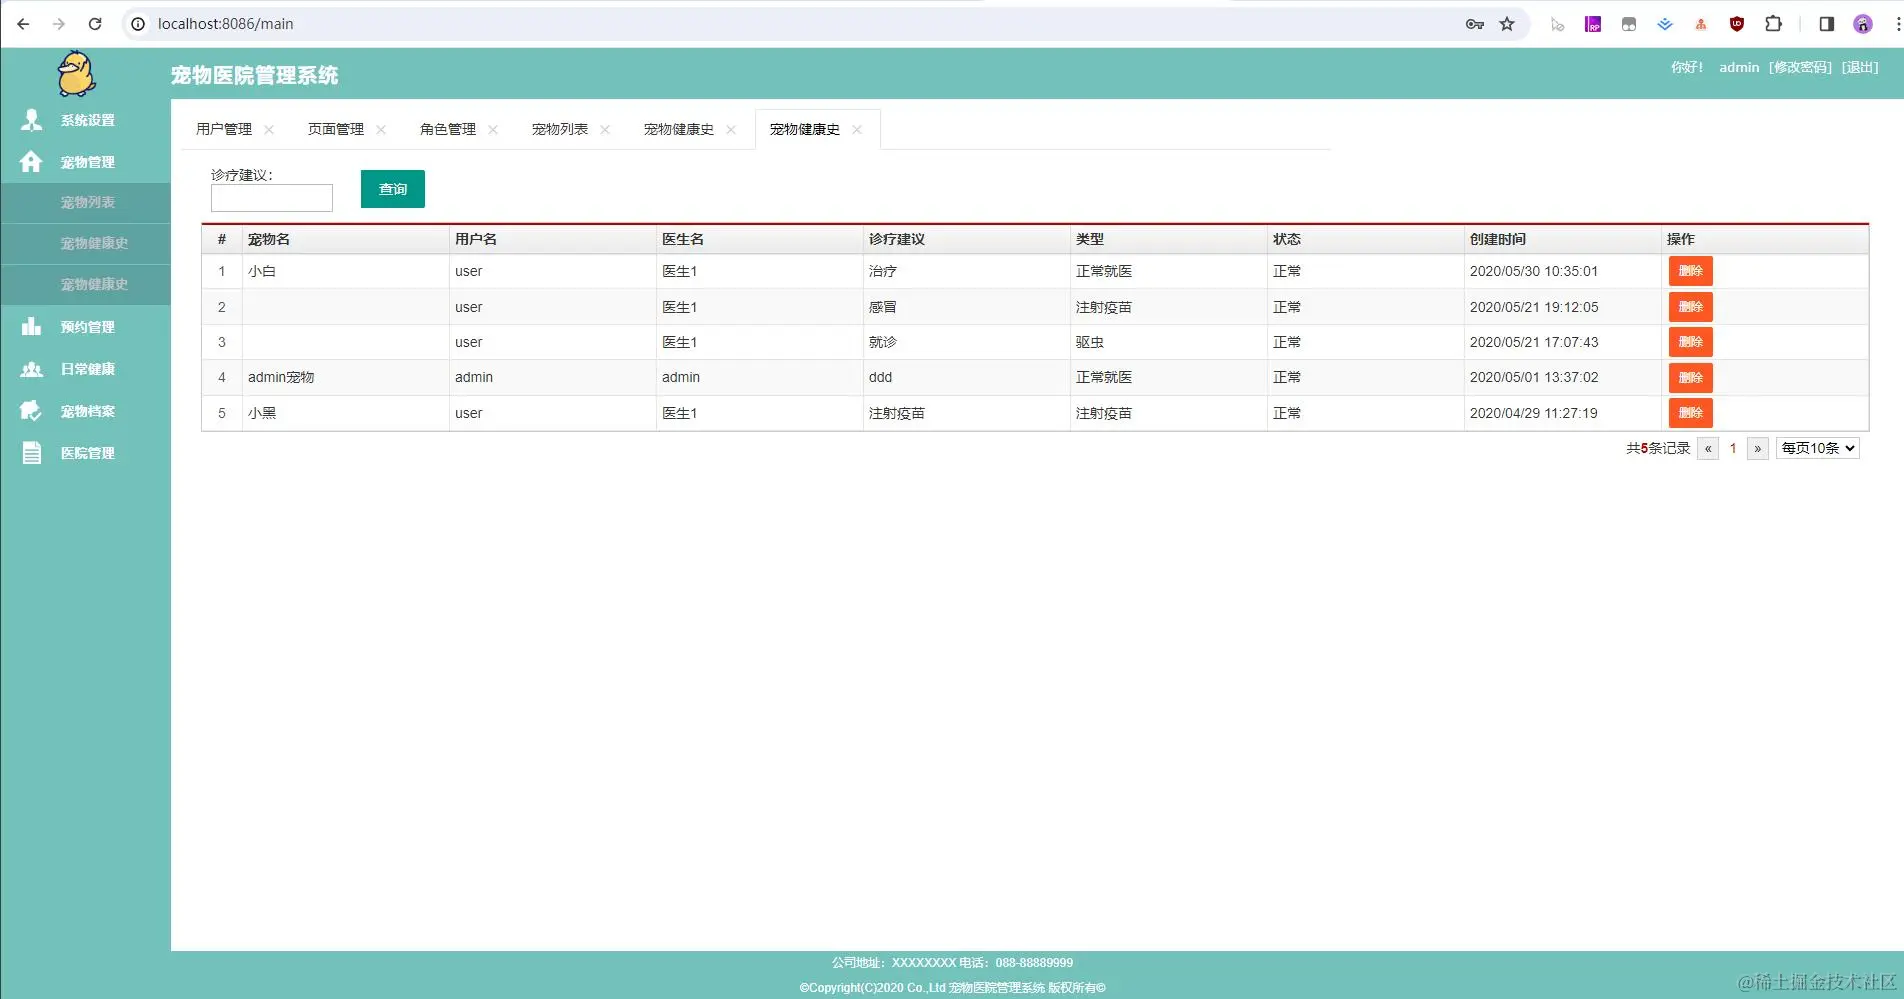Close the 角色管理 tab

(x=493, y=130)
